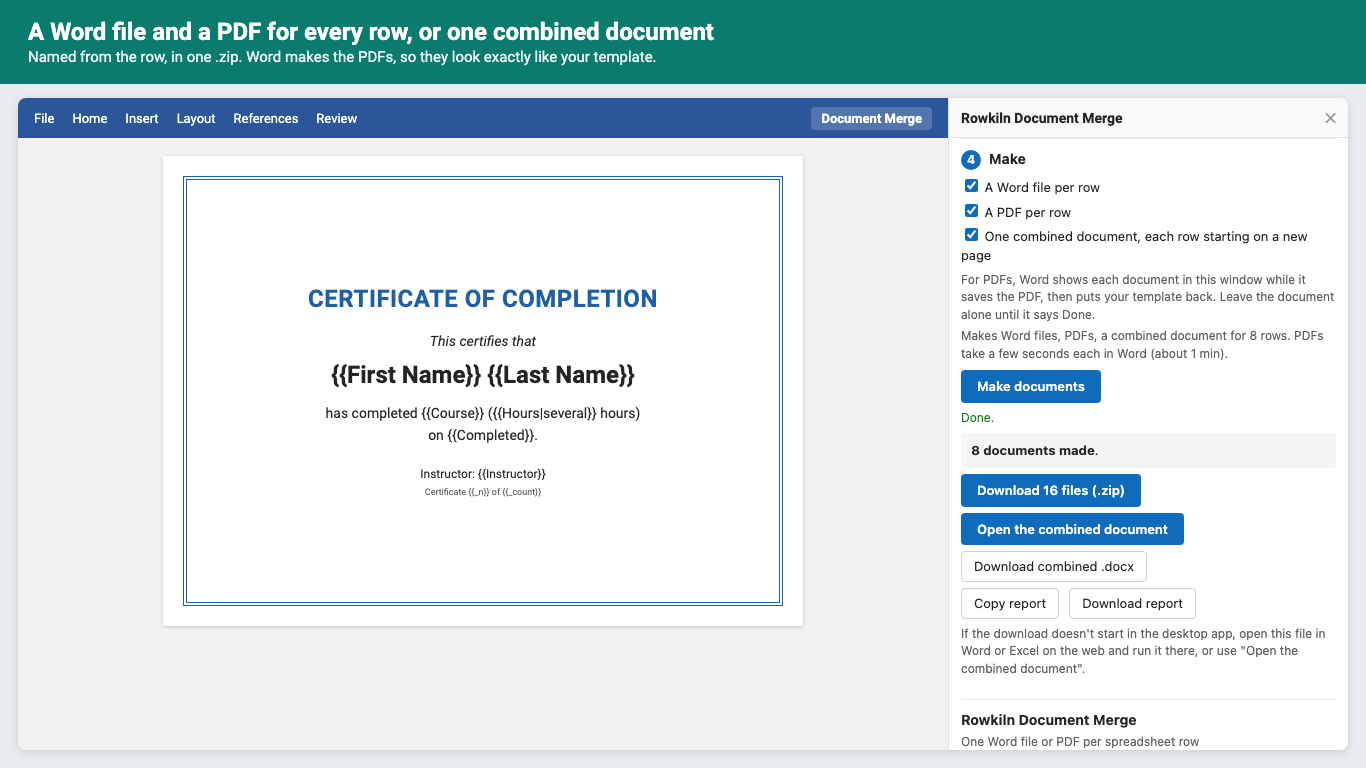1366x768 pixels.
Task: Copy the report
Action: (1010, 603)
